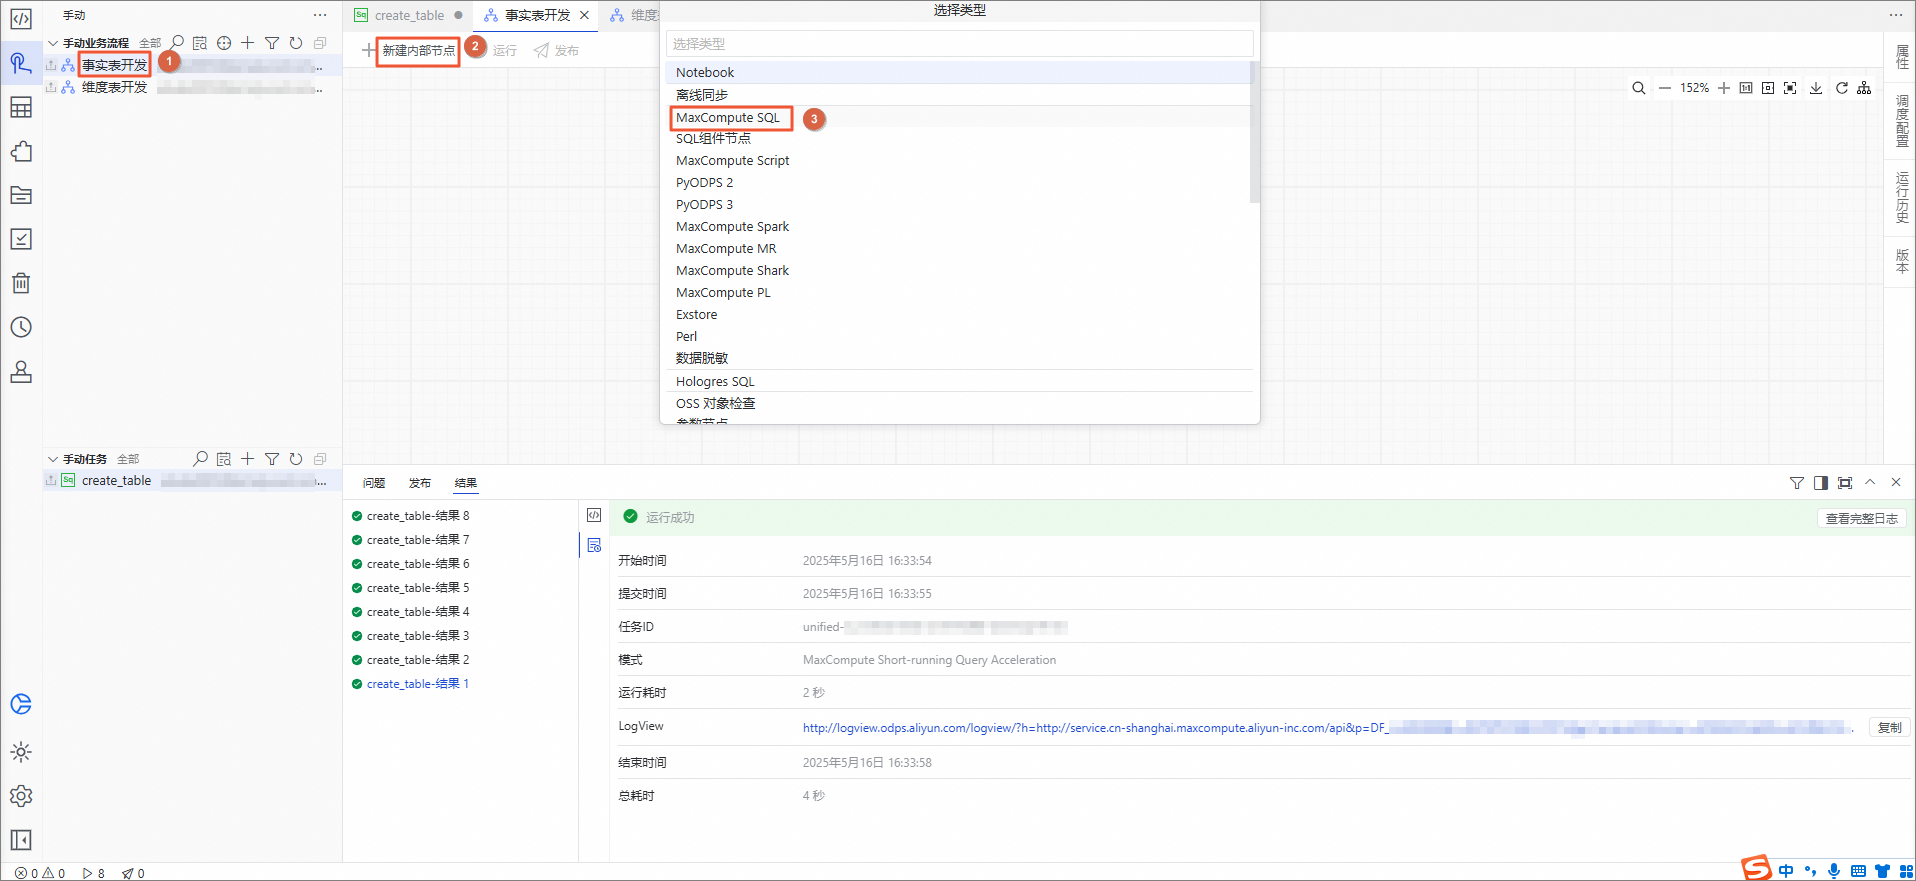Reset canvas zoom to 1:1
The image size is (1916, 881).
click(x=1746, y=88)
